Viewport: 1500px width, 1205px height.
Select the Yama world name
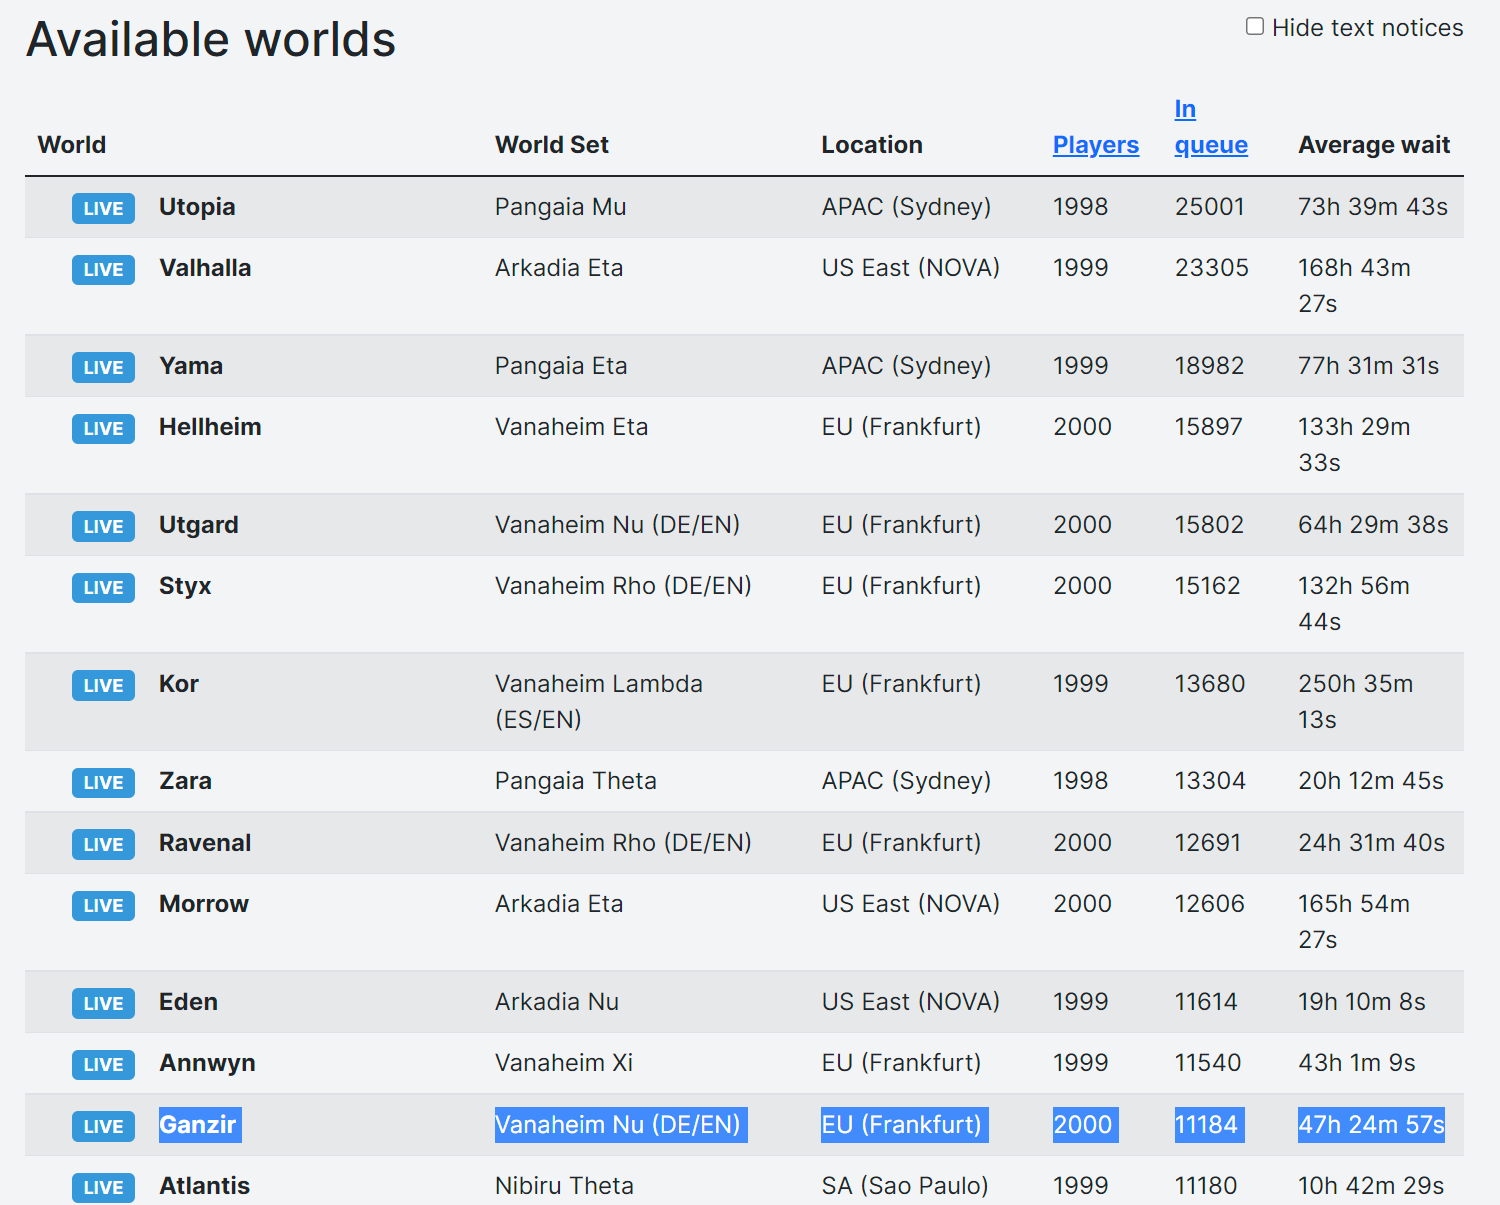[x=191, y=366]
